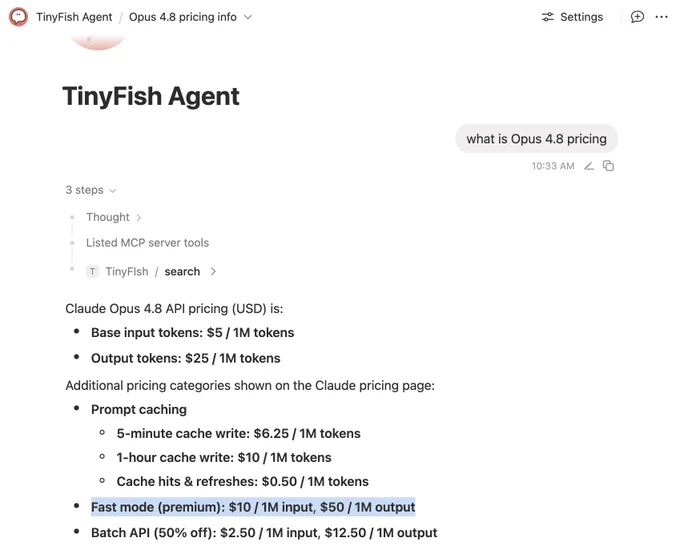Click the 10:33 AM timestamp
The width and height of the screenshot is (680, 554).
pos(553,166)
